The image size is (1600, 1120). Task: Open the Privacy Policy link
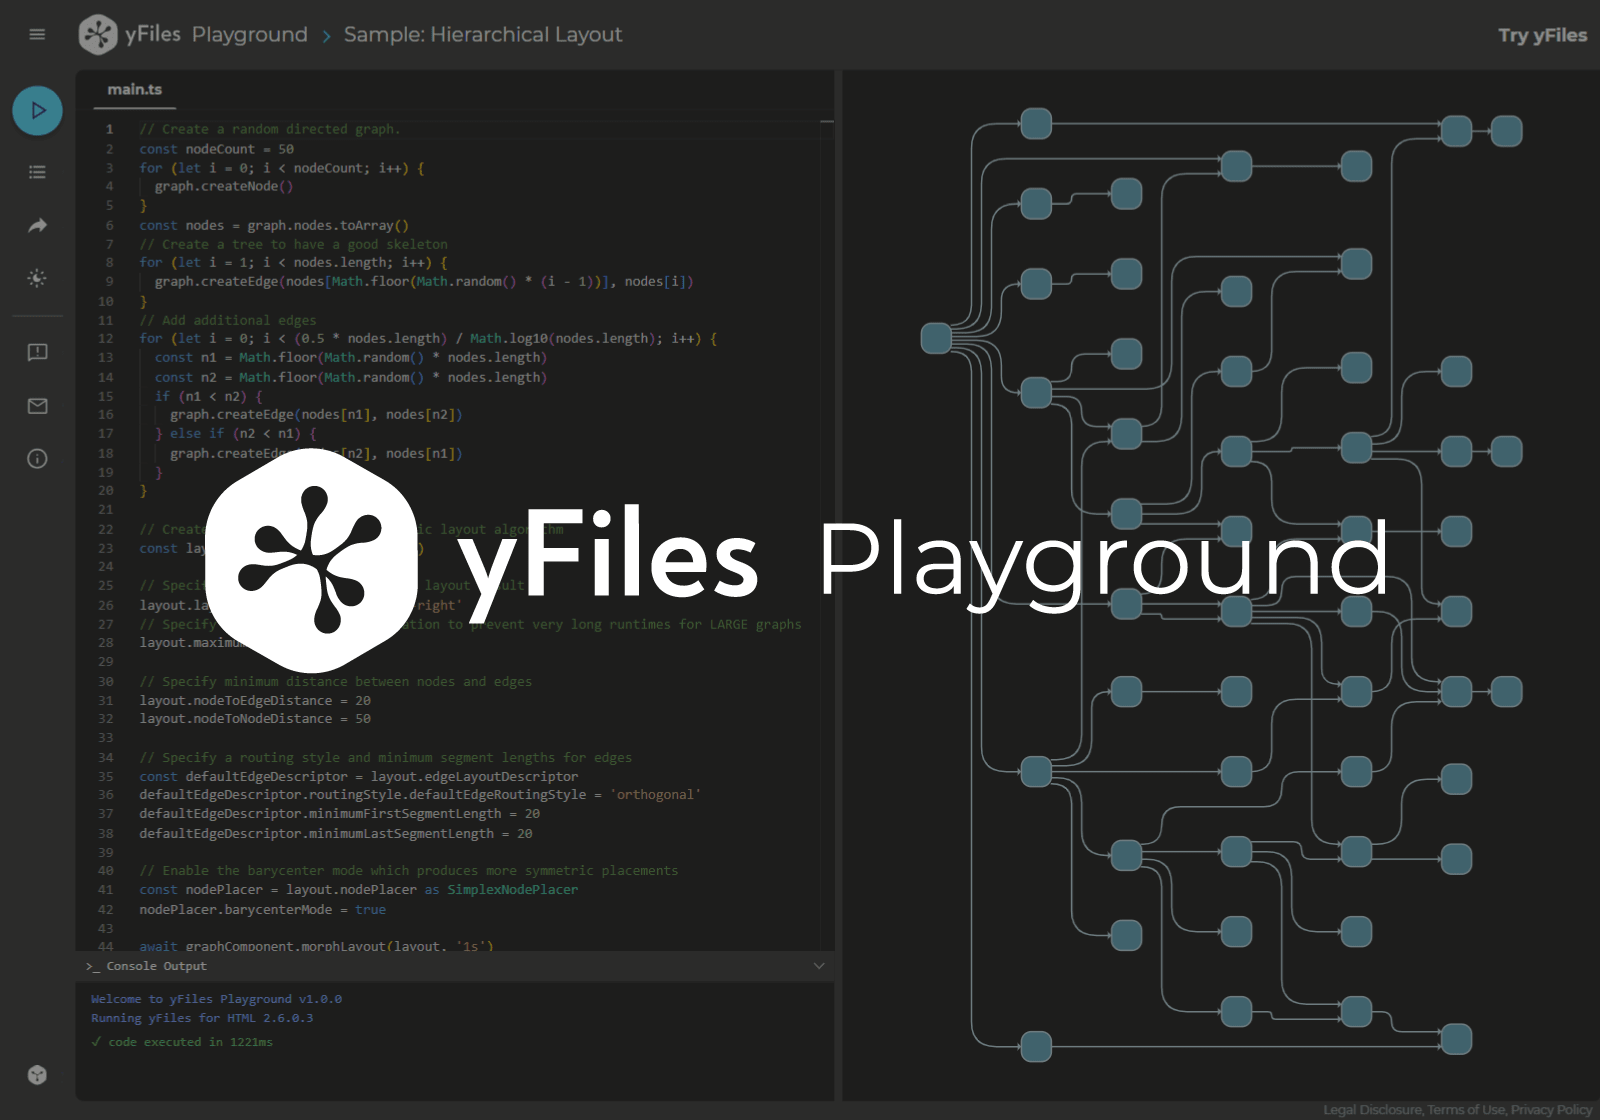[x=1550, y=1109]
